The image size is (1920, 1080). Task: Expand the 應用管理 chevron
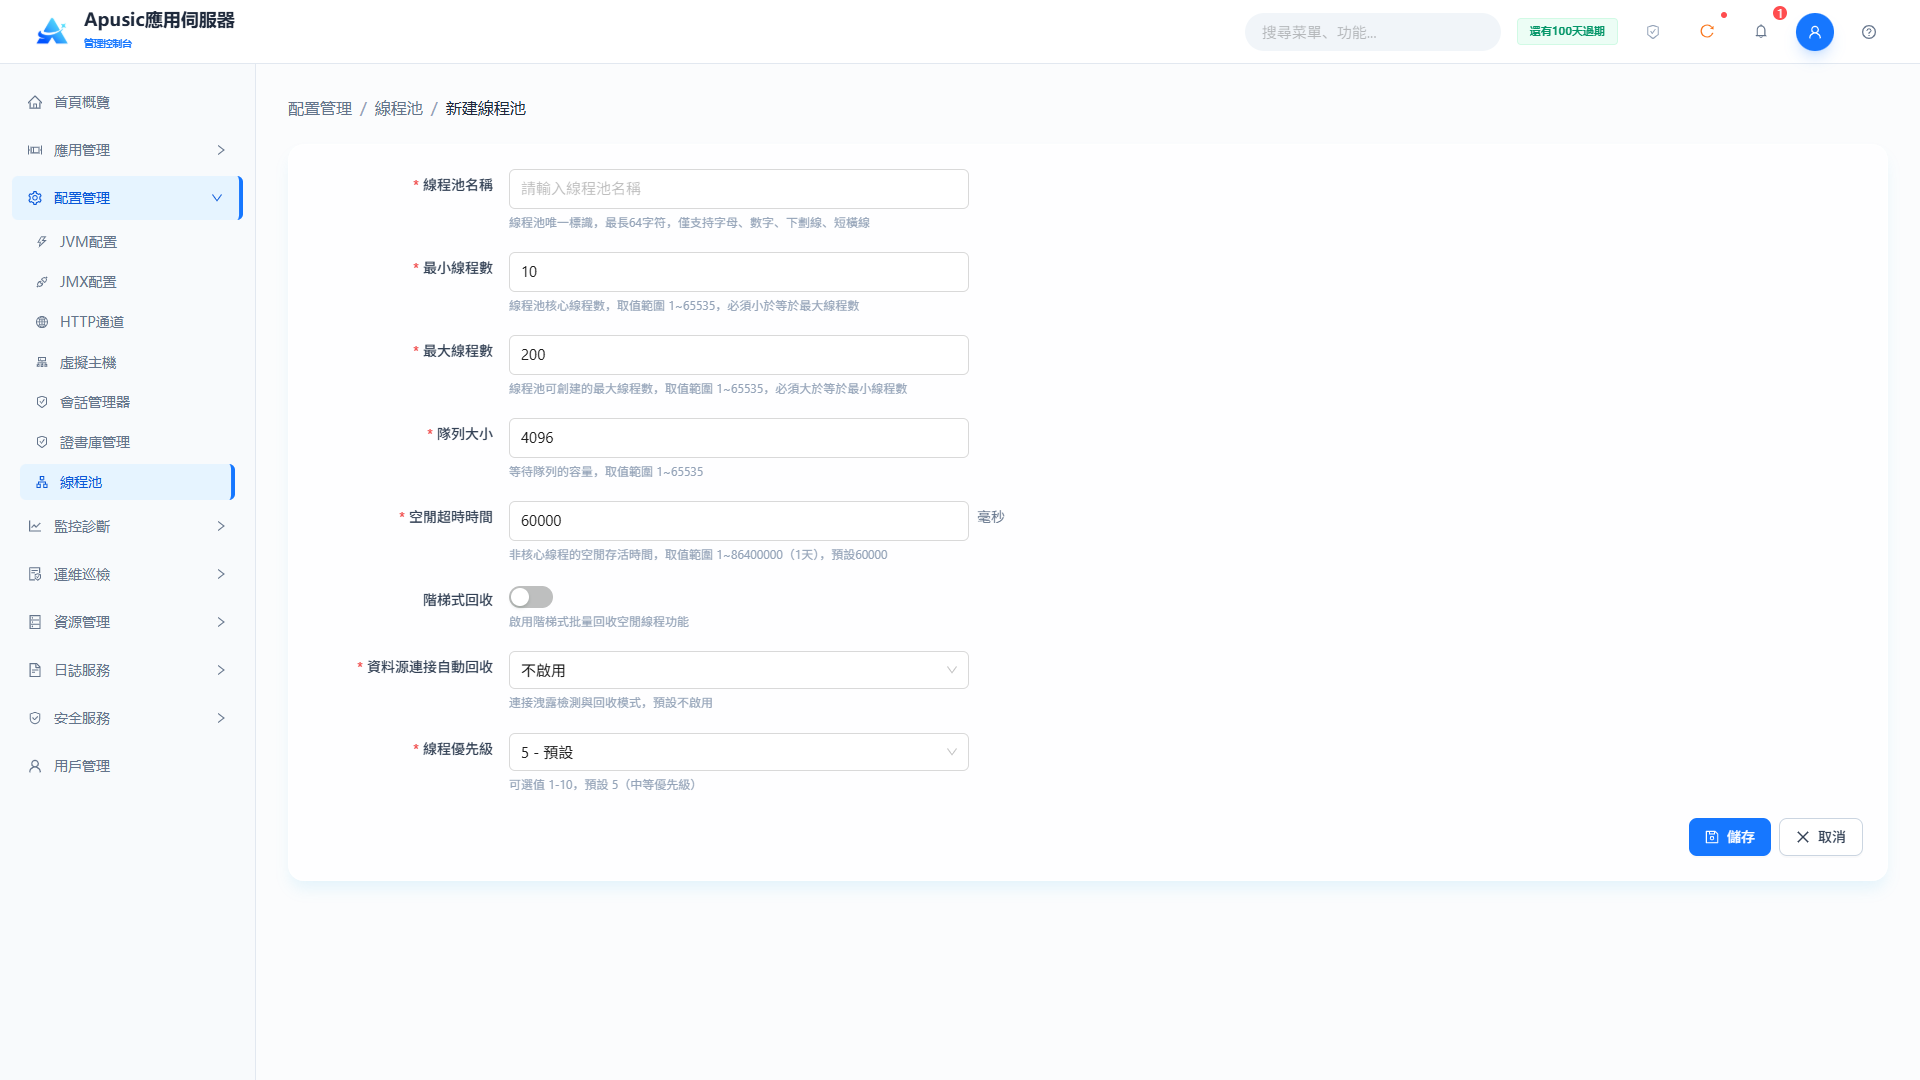pyautogui.click(x=221, y=150)
